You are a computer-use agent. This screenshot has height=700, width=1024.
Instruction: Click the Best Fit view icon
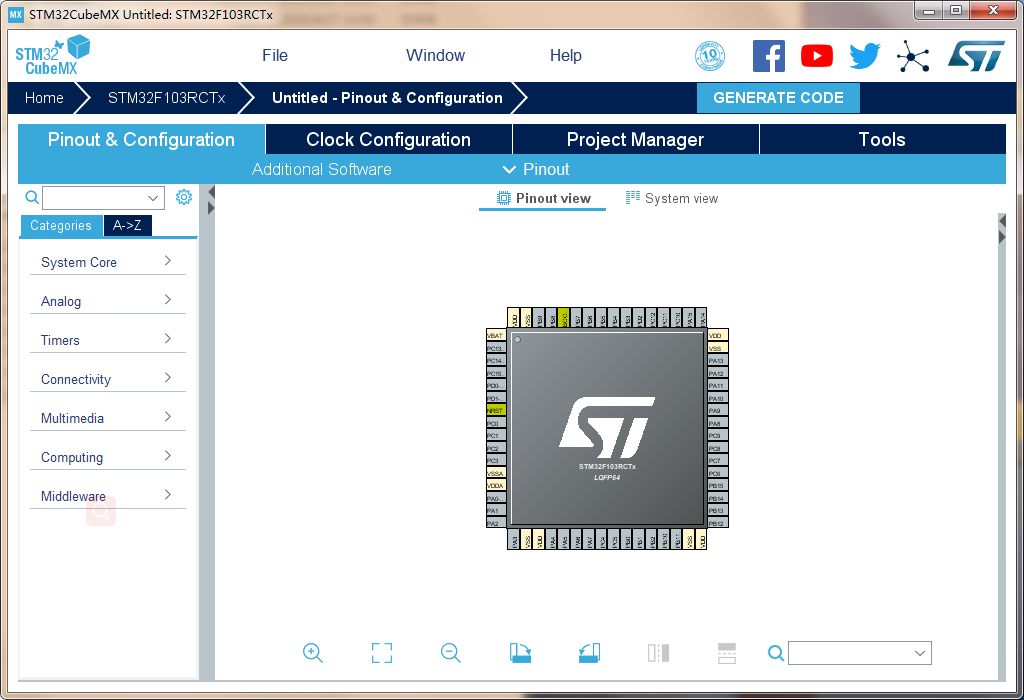[381, 653]
